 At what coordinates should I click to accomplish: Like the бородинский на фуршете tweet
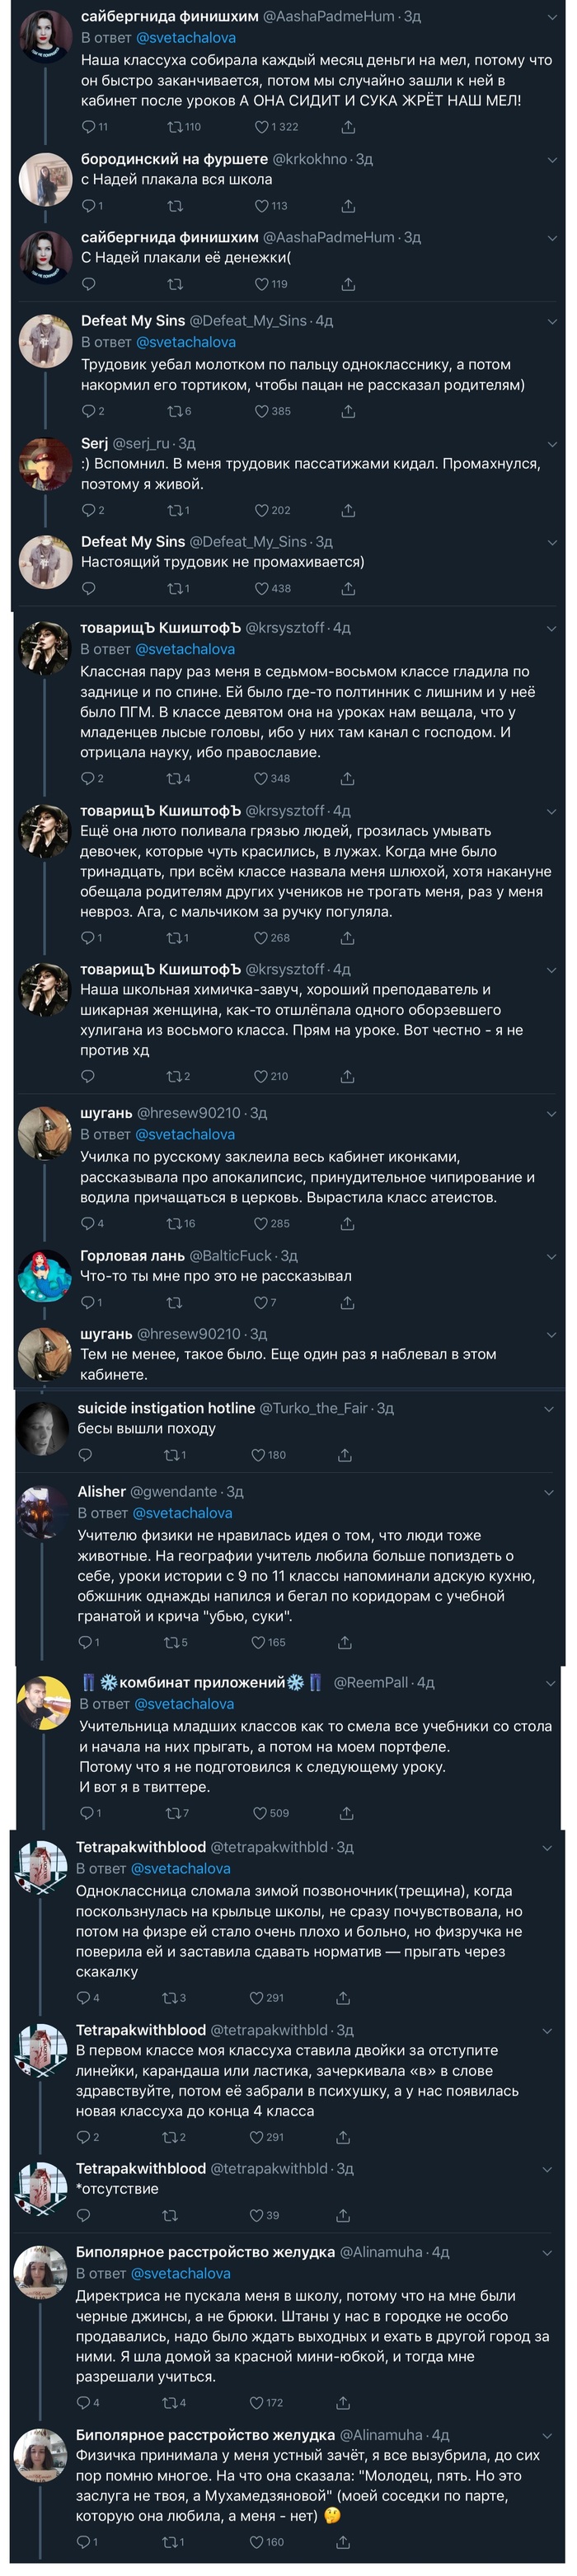coord(262,206)
